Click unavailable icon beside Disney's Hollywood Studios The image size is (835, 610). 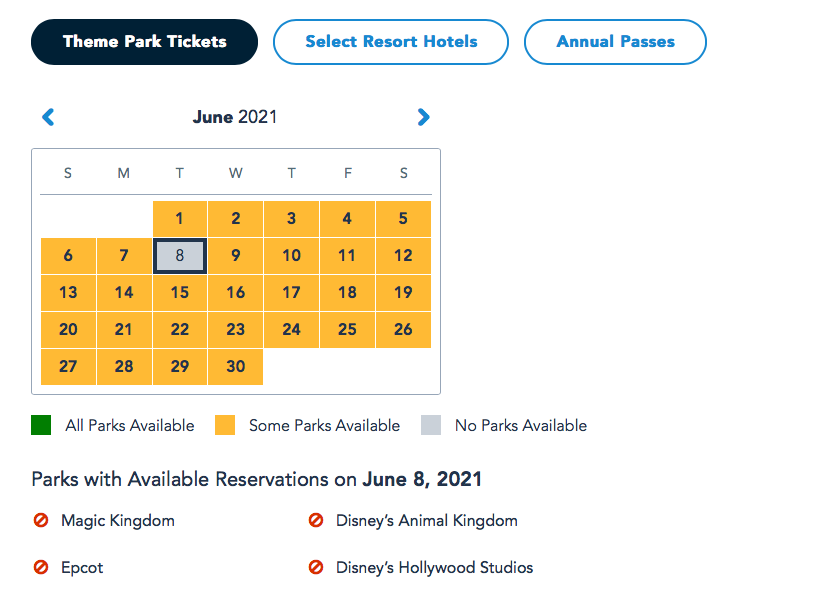pyautogui.click(x=316, y=567)
